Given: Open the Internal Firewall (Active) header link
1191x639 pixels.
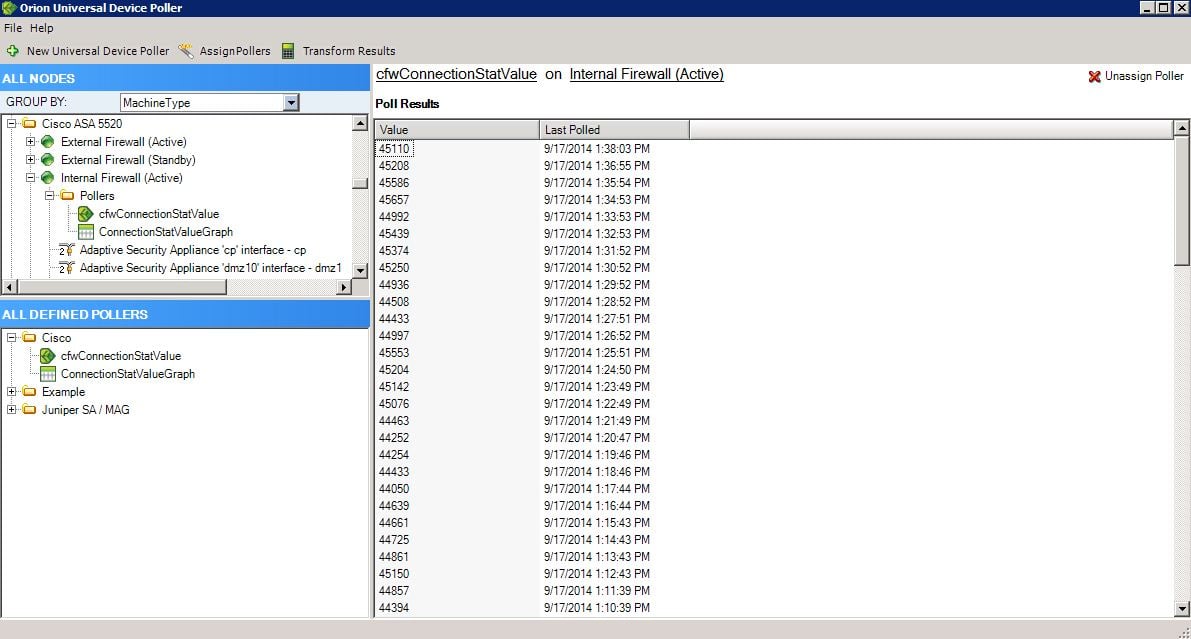Looking at the screenshot, I should [646, 74].
